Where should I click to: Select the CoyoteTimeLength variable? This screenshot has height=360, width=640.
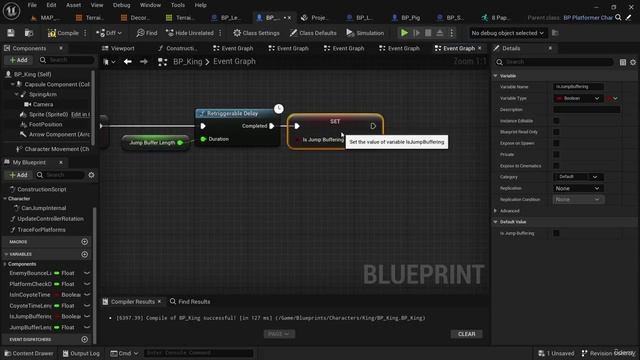tap(30, 306)
